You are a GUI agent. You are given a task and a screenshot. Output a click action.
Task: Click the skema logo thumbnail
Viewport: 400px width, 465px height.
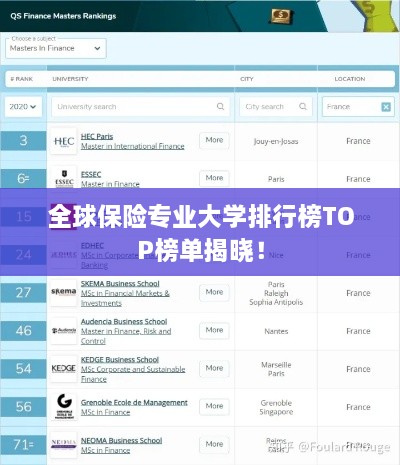coord(64,293)
